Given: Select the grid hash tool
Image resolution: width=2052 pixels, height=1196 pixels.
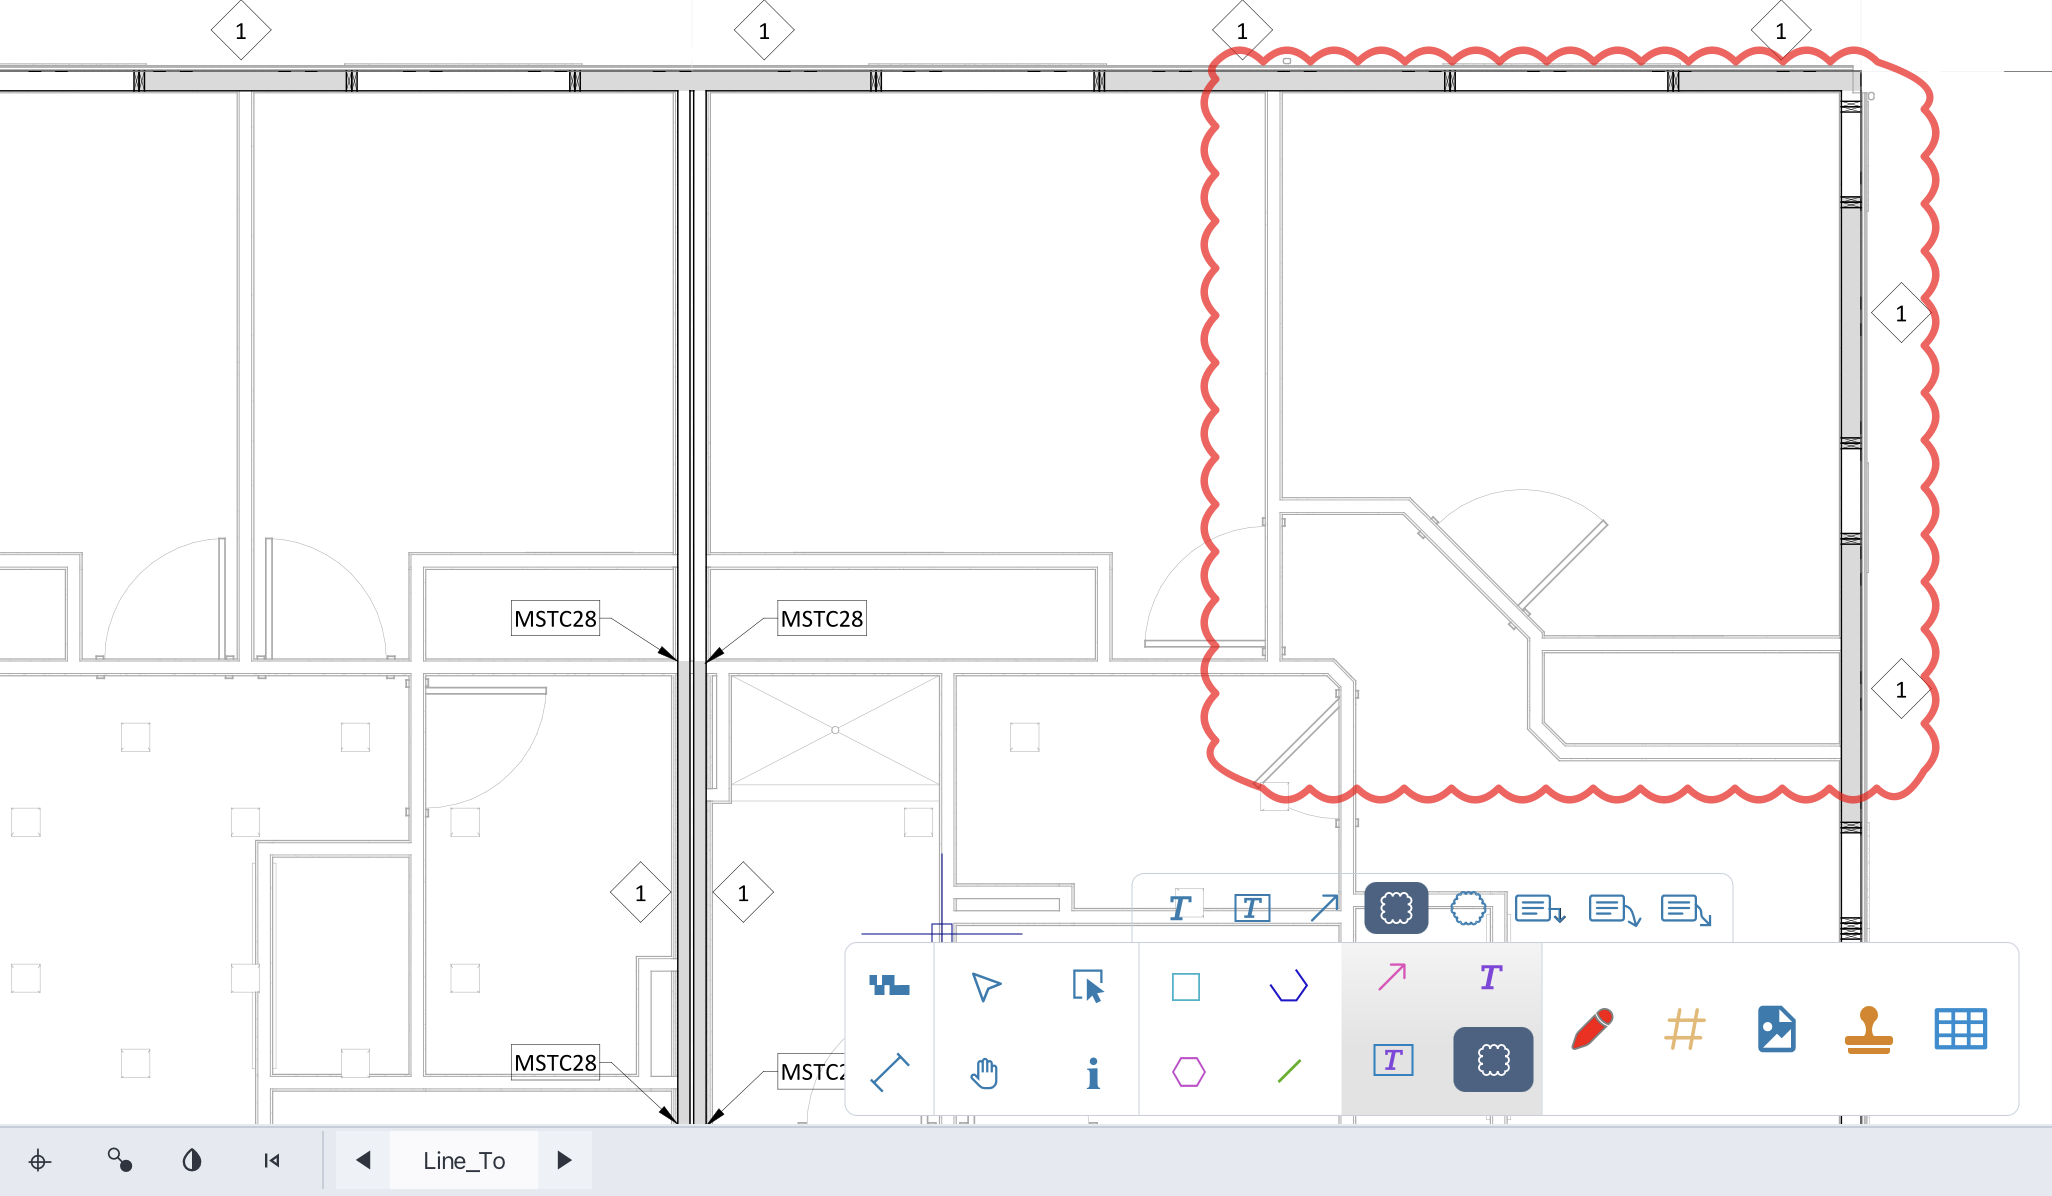Looking at the screenshot, I should 1685,1028.
